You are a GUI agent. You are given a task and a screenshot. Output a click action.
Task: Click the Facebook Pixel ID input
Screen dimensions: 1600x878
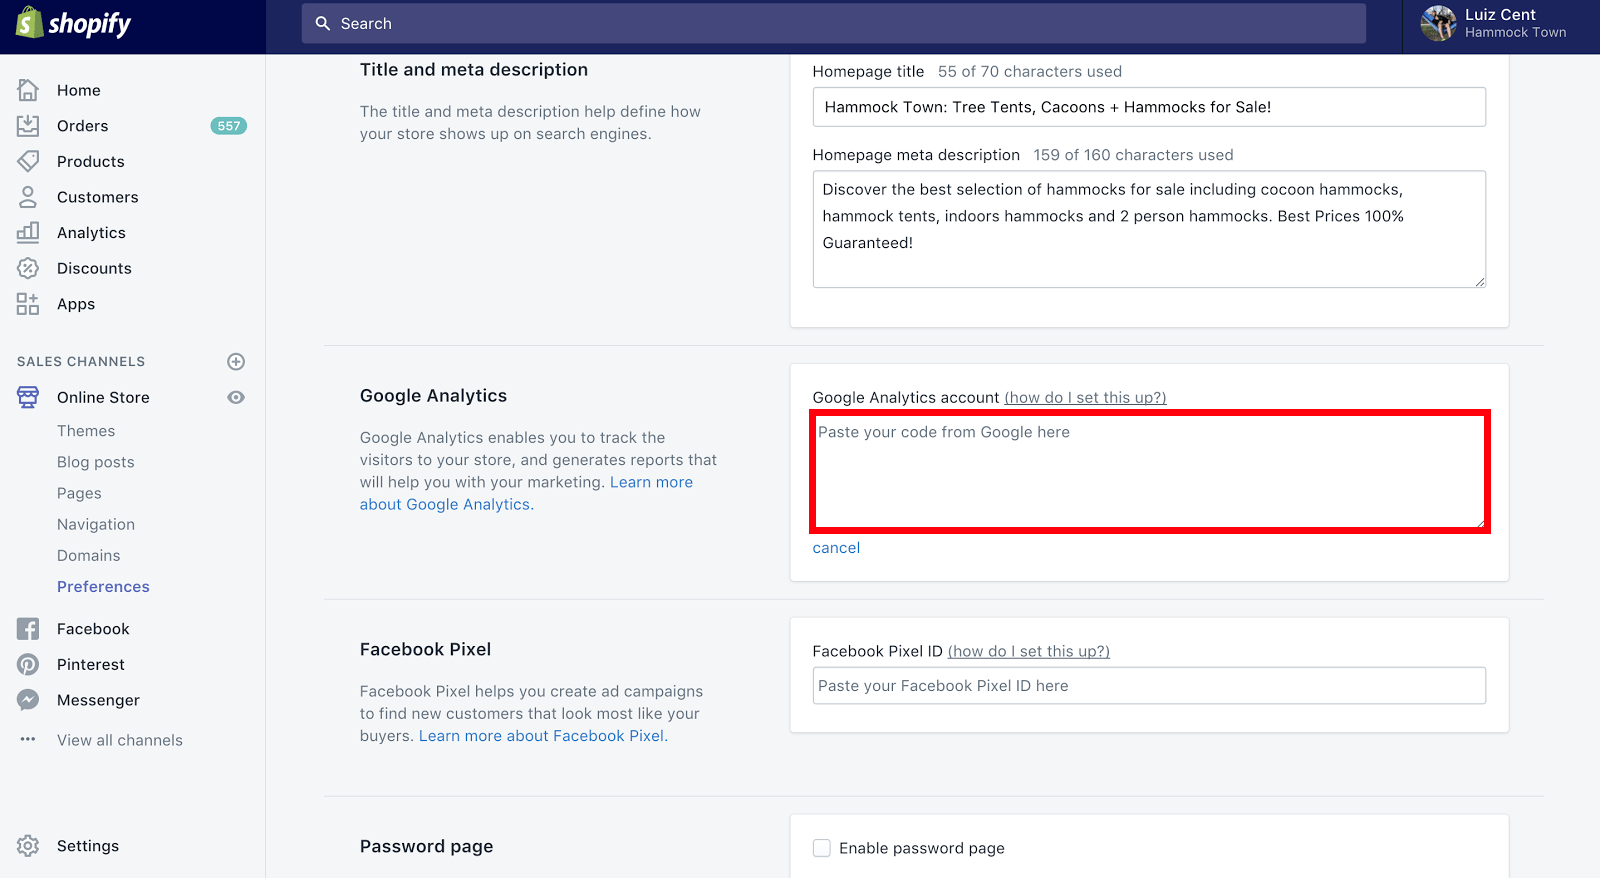coord(1149,686)
